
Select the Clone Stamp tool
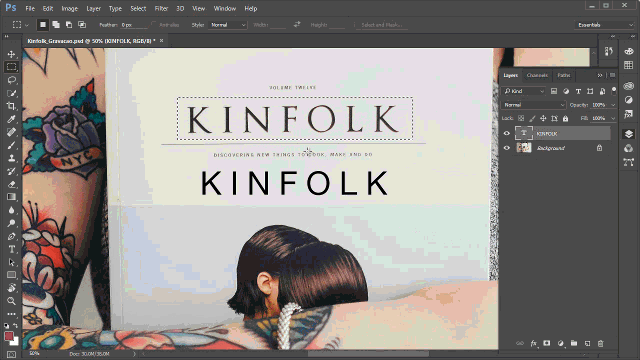point(11,158)
